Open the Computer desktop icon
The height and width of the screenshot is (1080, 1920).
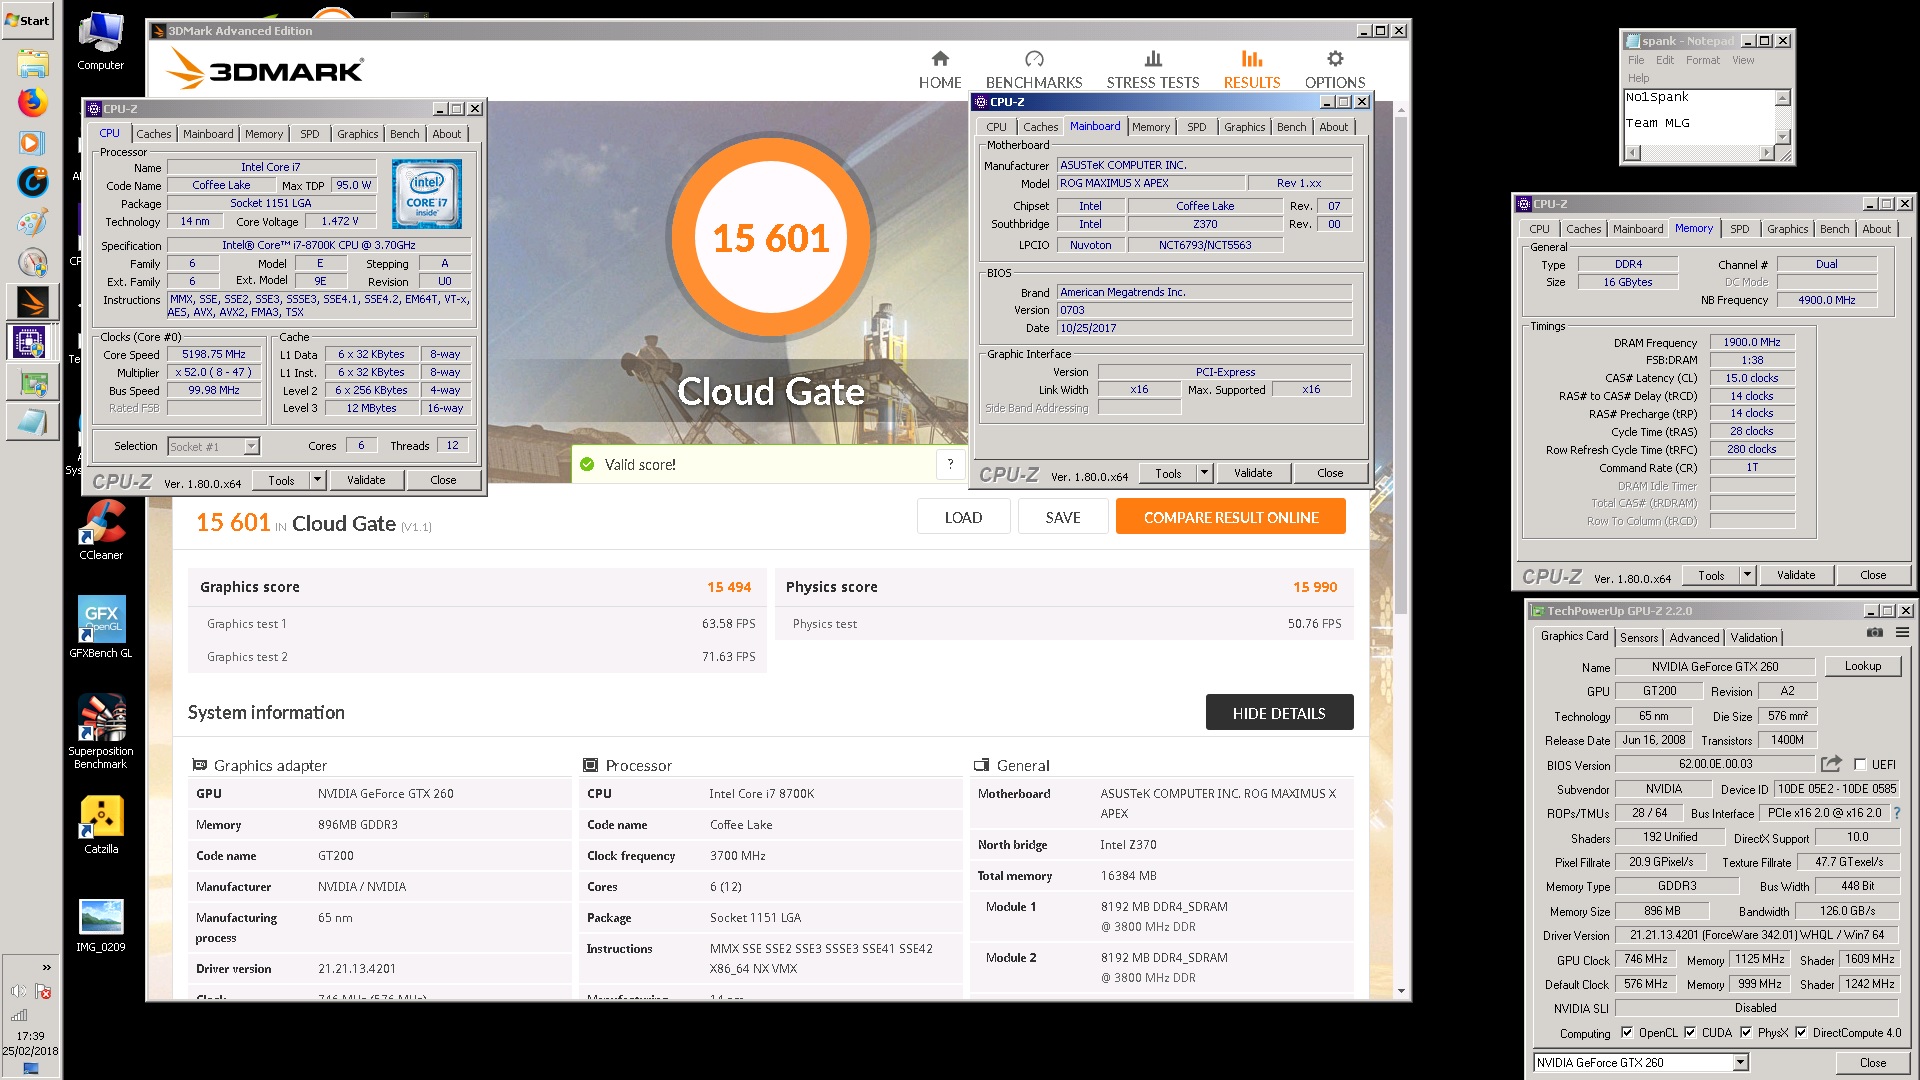point(101,42)
